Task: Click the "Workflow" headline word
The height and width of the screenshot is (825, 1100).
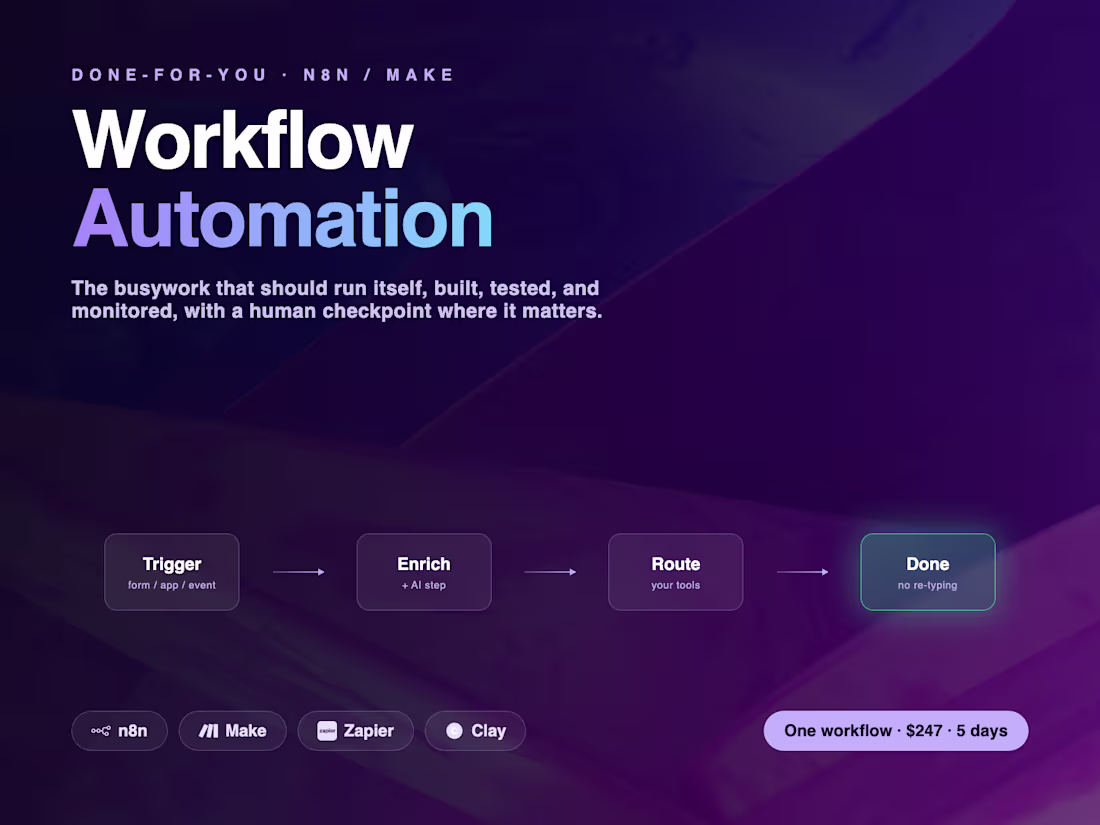Action: (x=243, y=139)
